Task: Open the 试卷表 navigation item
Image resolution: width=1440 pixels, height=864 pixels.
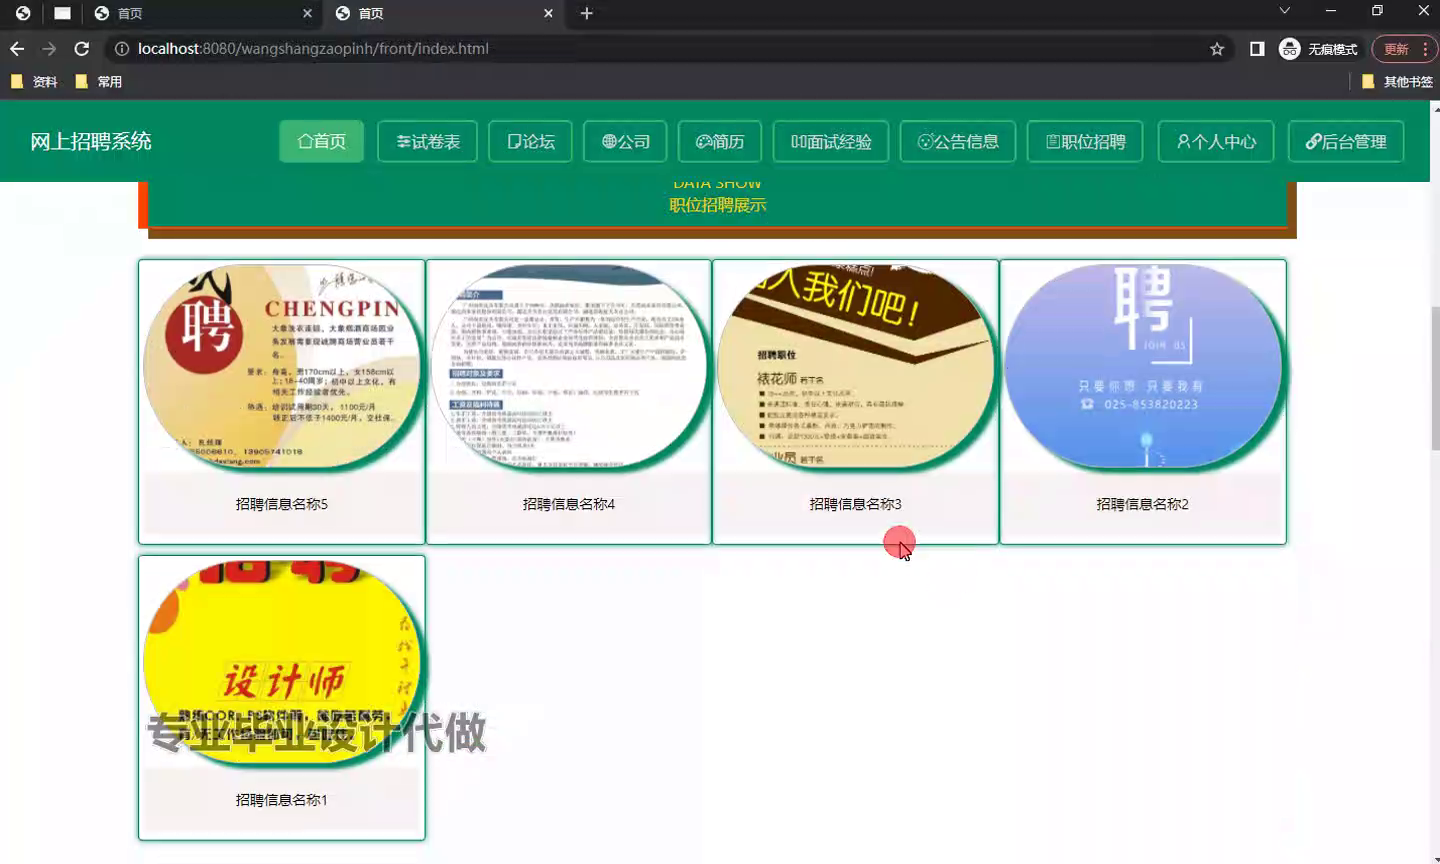Action: coord(428,141)
